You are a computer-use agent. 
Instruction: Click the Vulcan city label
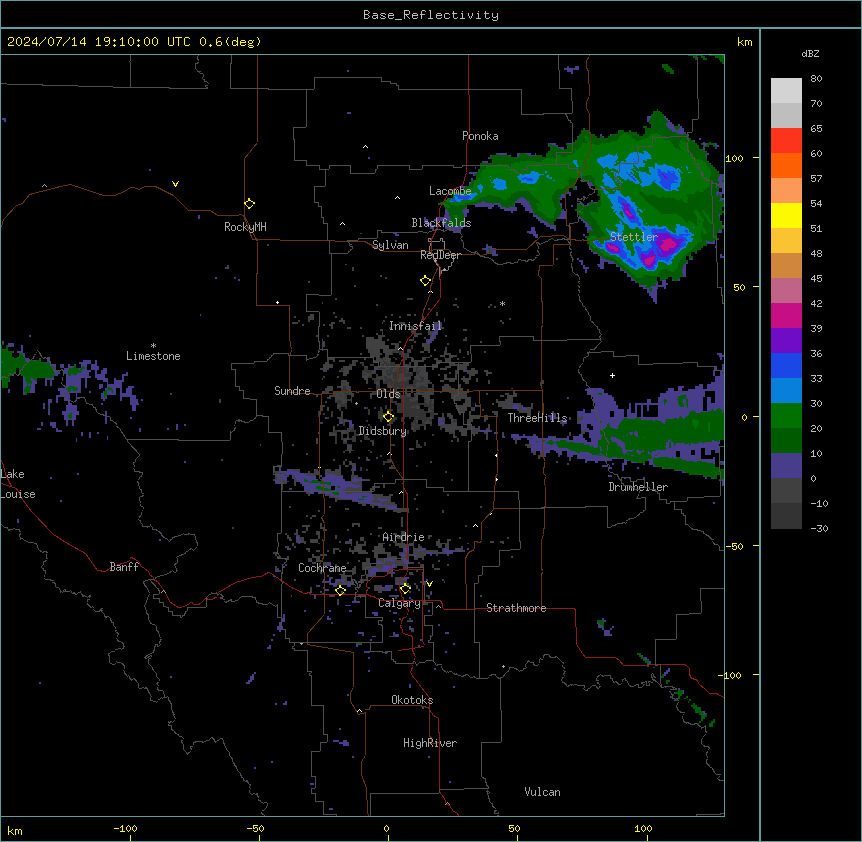(542, 792)
